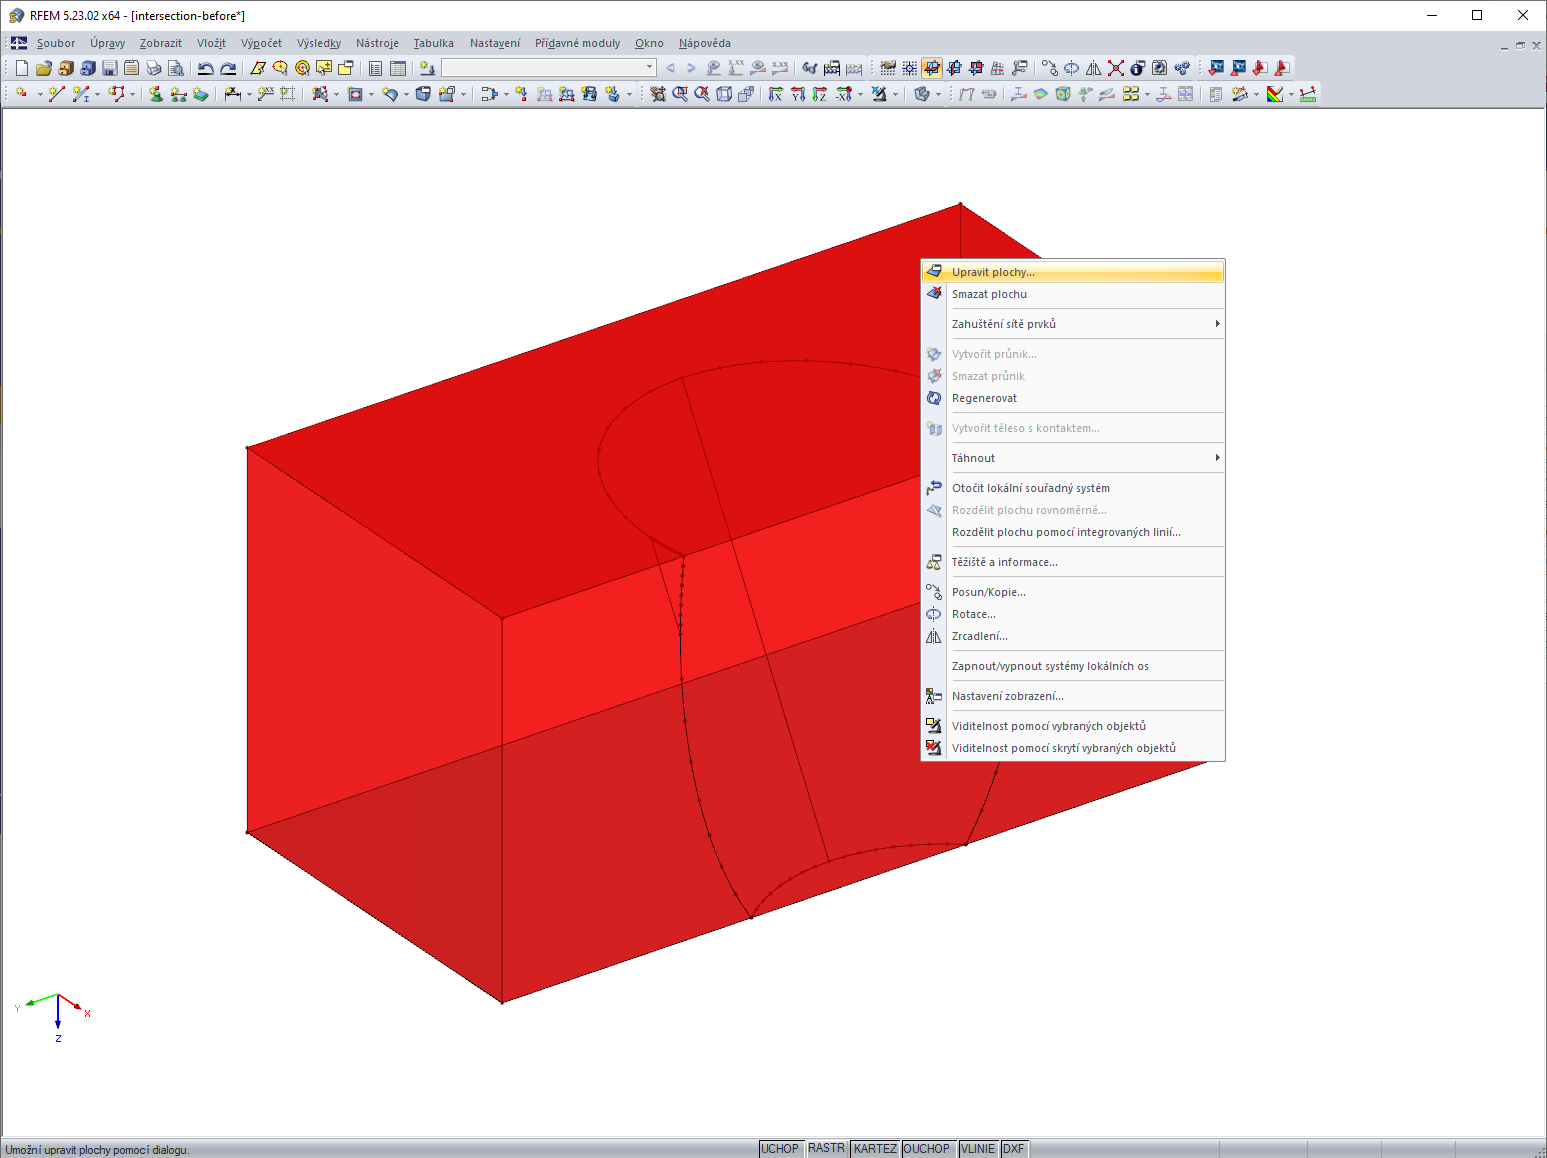Select the colored spectrum results icon
The image size is (1547, 1158).
(x=1275, y=94)
